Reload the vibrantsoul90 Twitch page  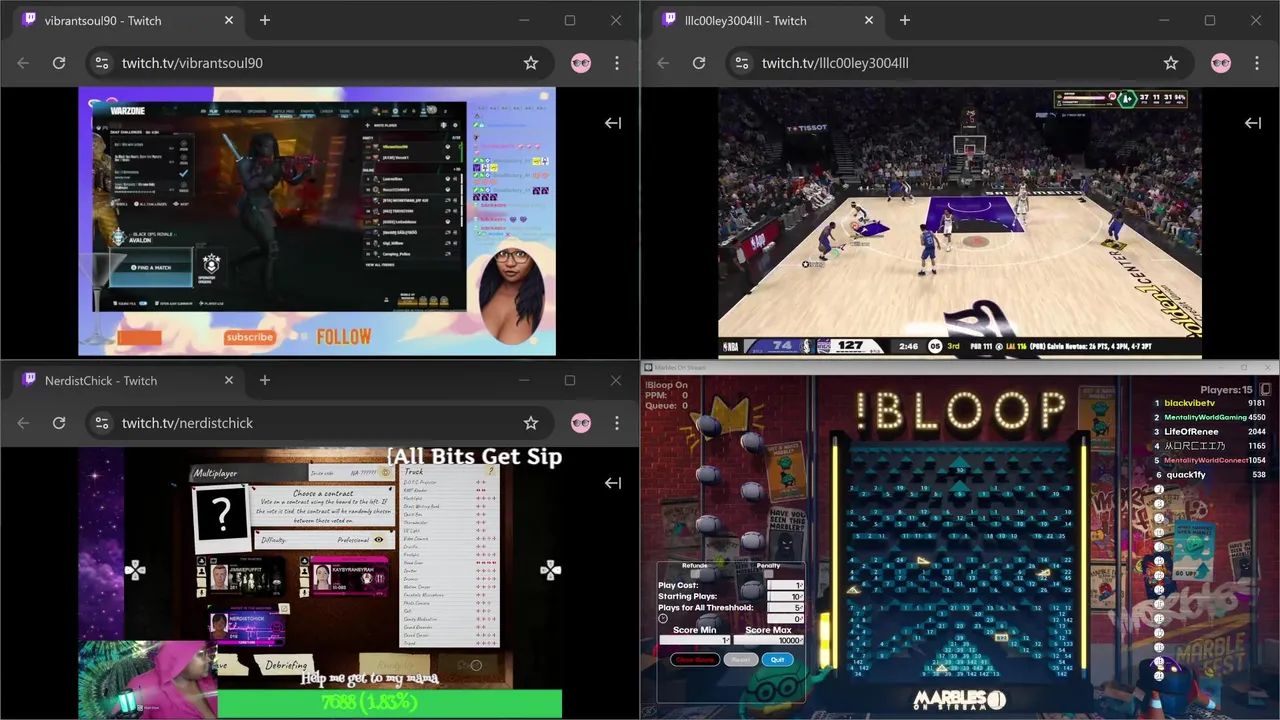(x=59, y=63)
